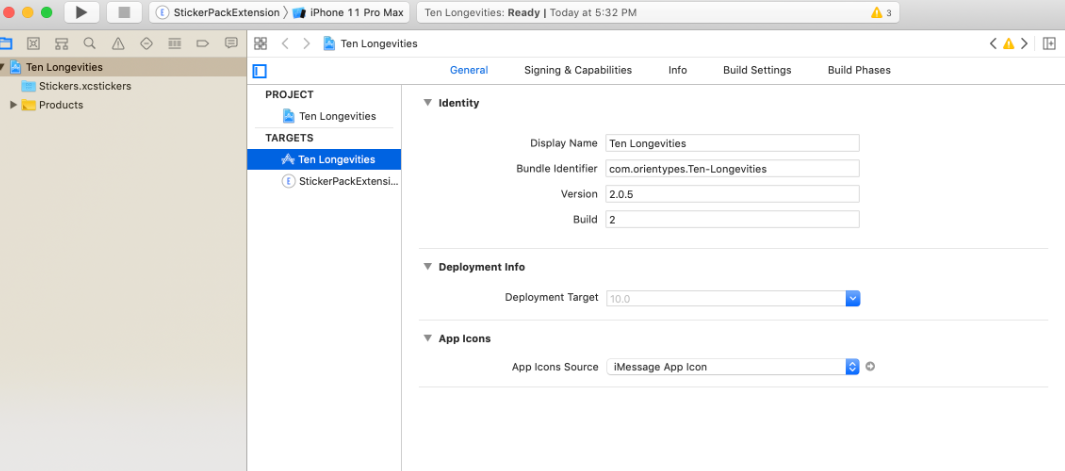This screenshot has width=1065, height=471.
Task: Jump to previous issue arrow
Action: pos(993,43)
